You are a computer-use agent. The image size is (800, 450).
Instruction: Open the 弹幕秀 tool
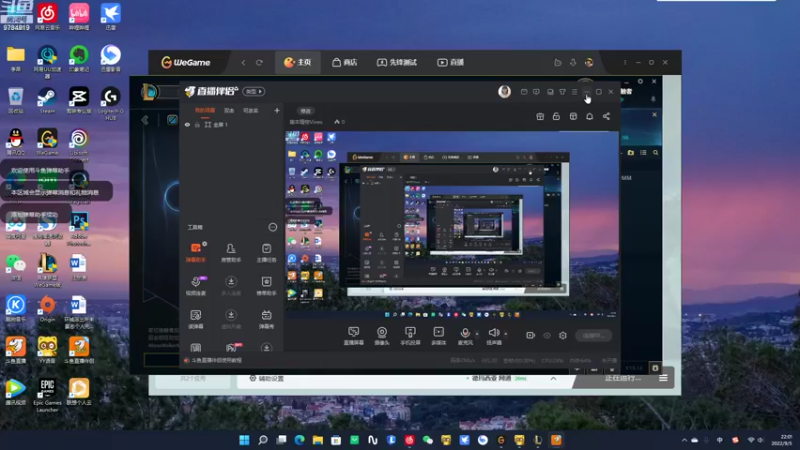coord(266,319)
